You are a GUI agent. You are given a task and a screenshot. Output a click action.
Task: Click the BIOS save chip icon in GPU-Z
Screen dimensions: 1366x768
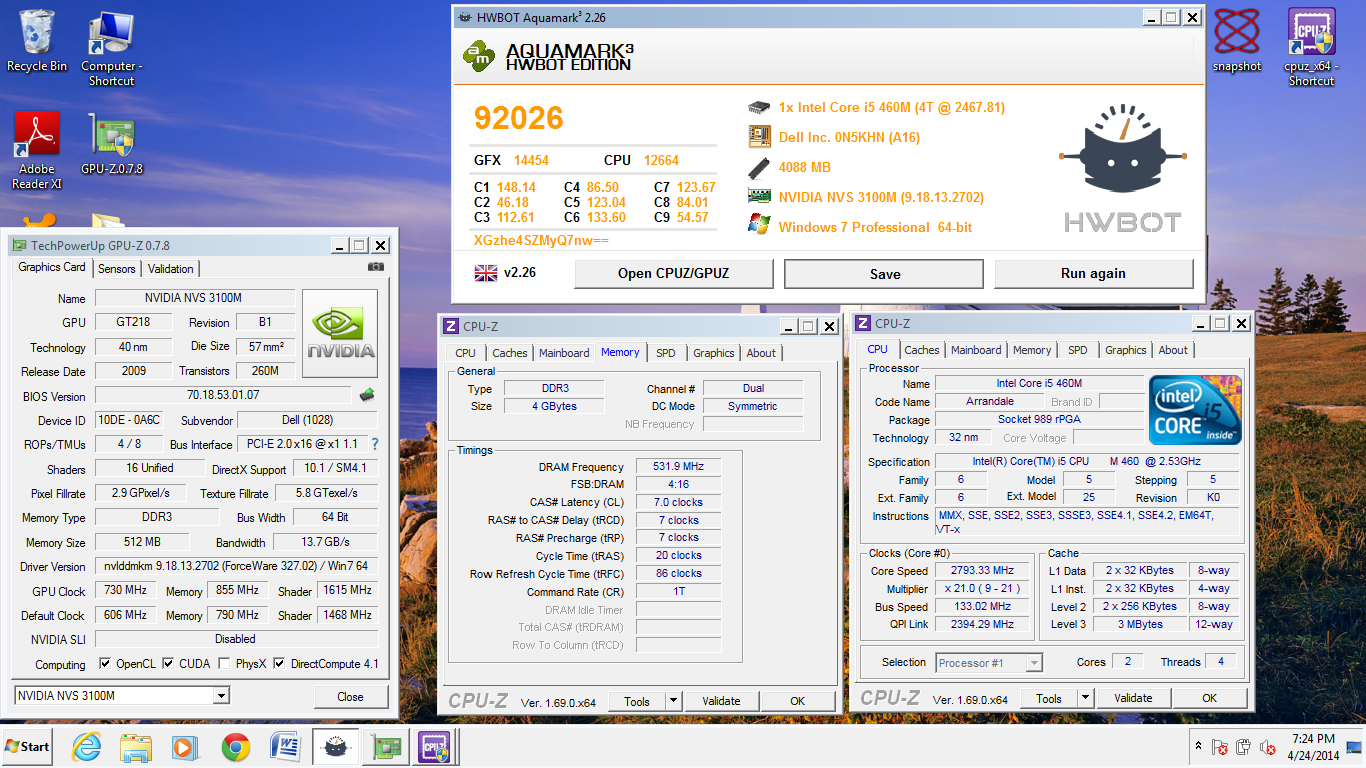(x=367, y=395)
